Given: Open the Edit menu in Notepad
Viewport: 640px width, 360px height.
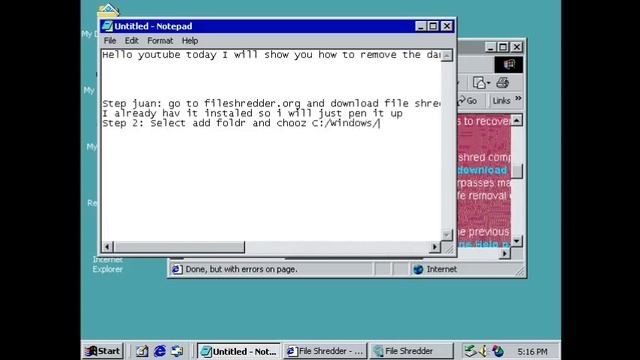Looking at the screenshot, I should click(131, 41).
